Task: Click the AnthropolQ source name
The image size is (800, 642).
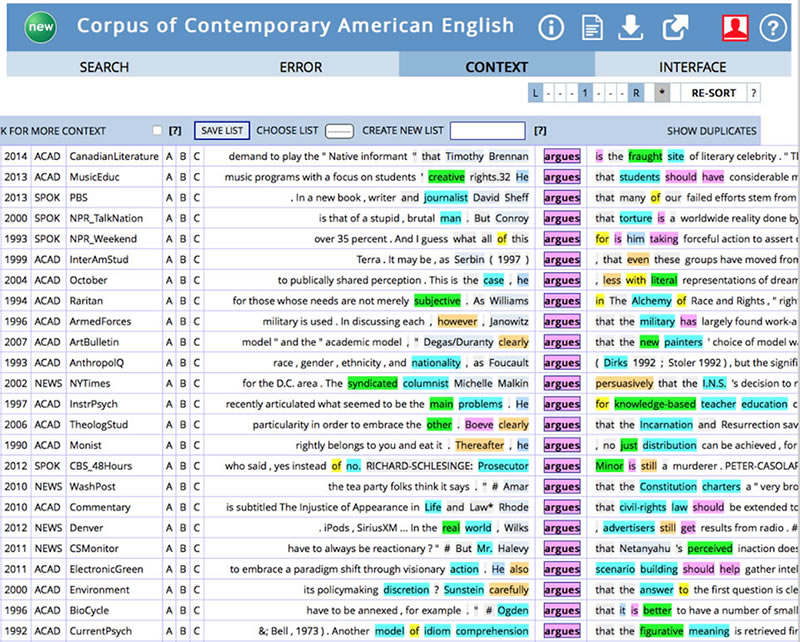Action: (x=96, y=363)
